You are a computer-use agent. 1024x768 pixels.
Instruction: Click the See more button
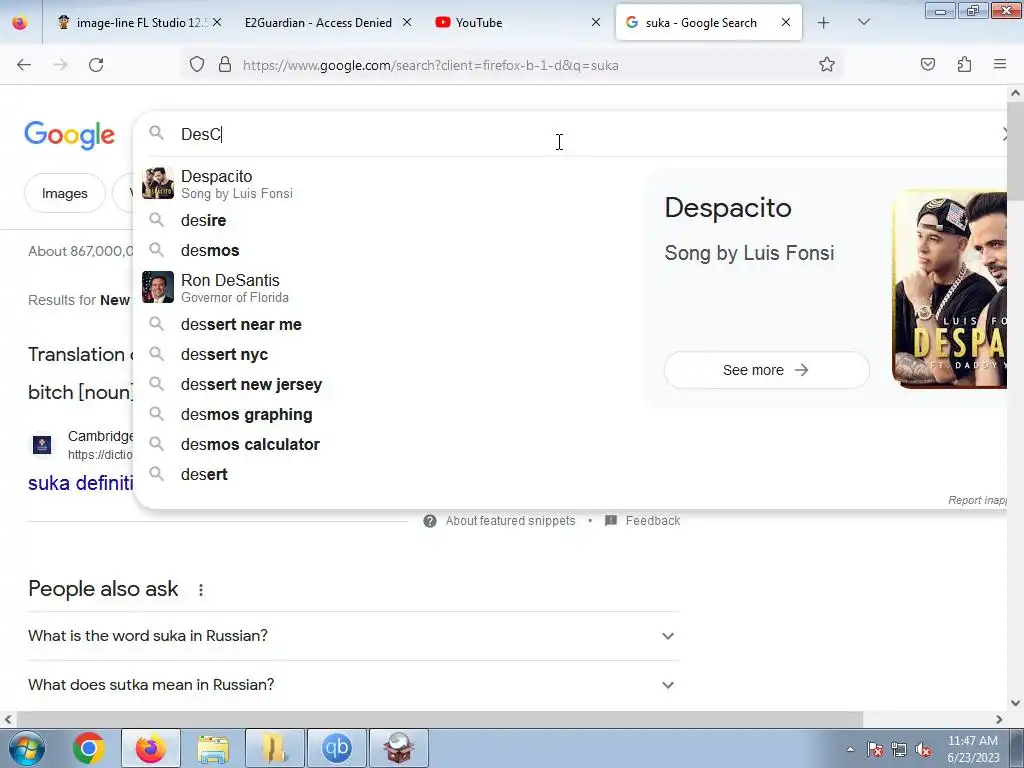pos(766,370)
